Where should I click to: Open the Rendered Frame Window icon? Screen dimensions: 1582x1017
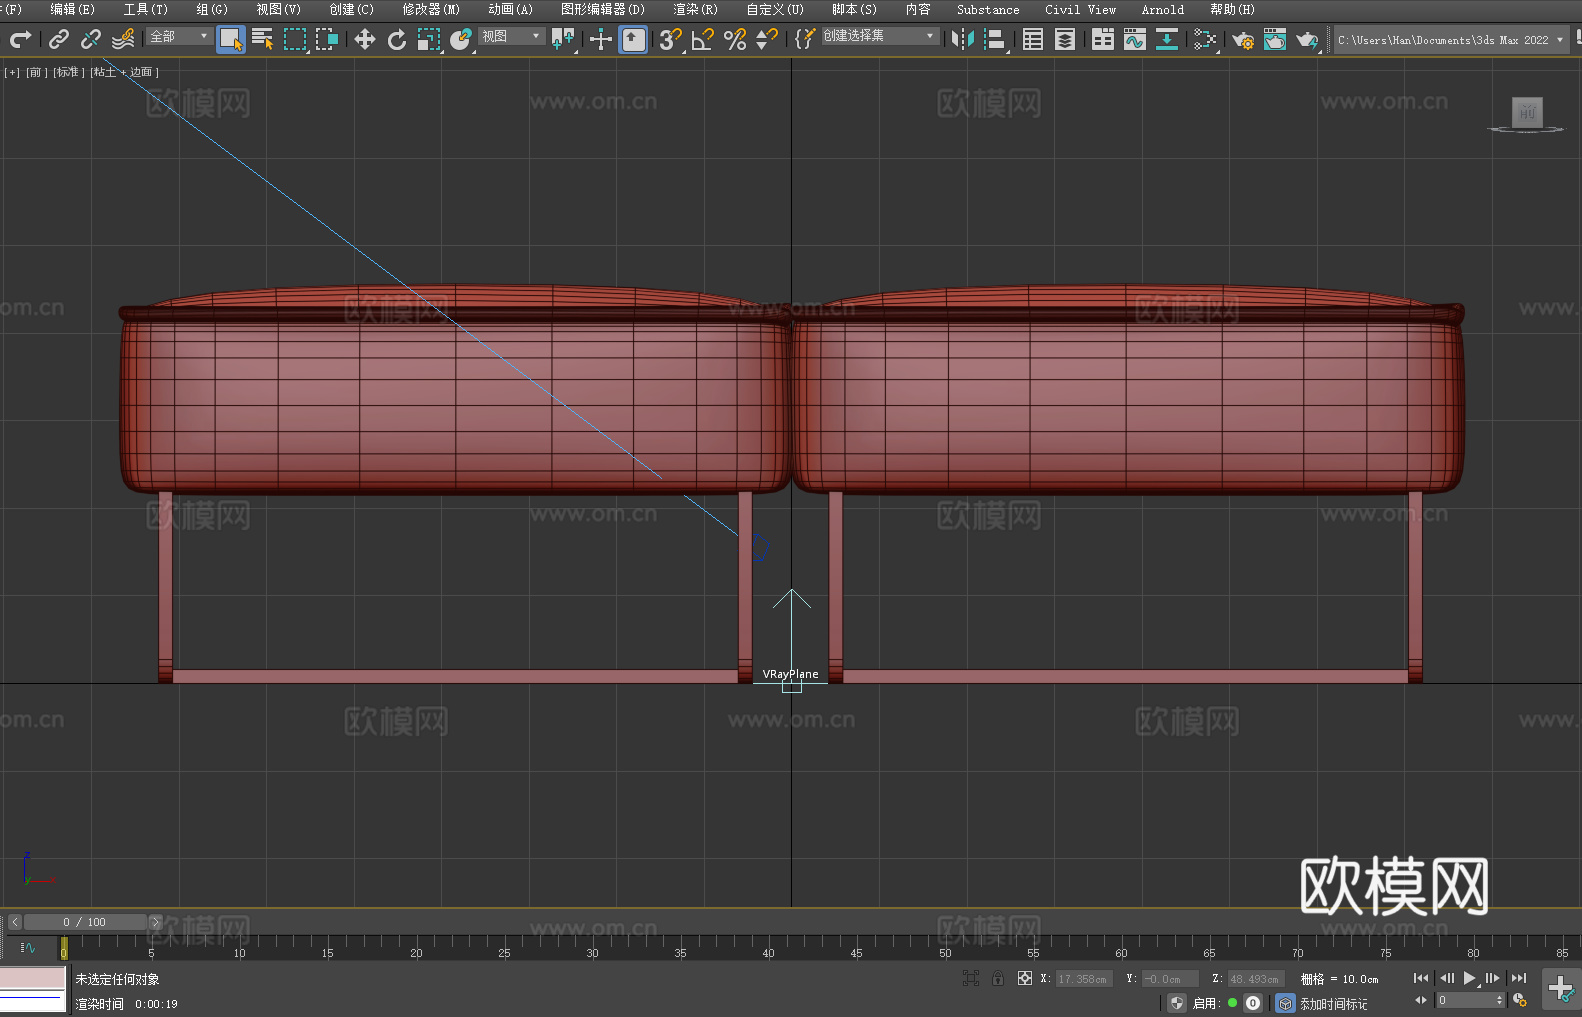pos(1275,39)
